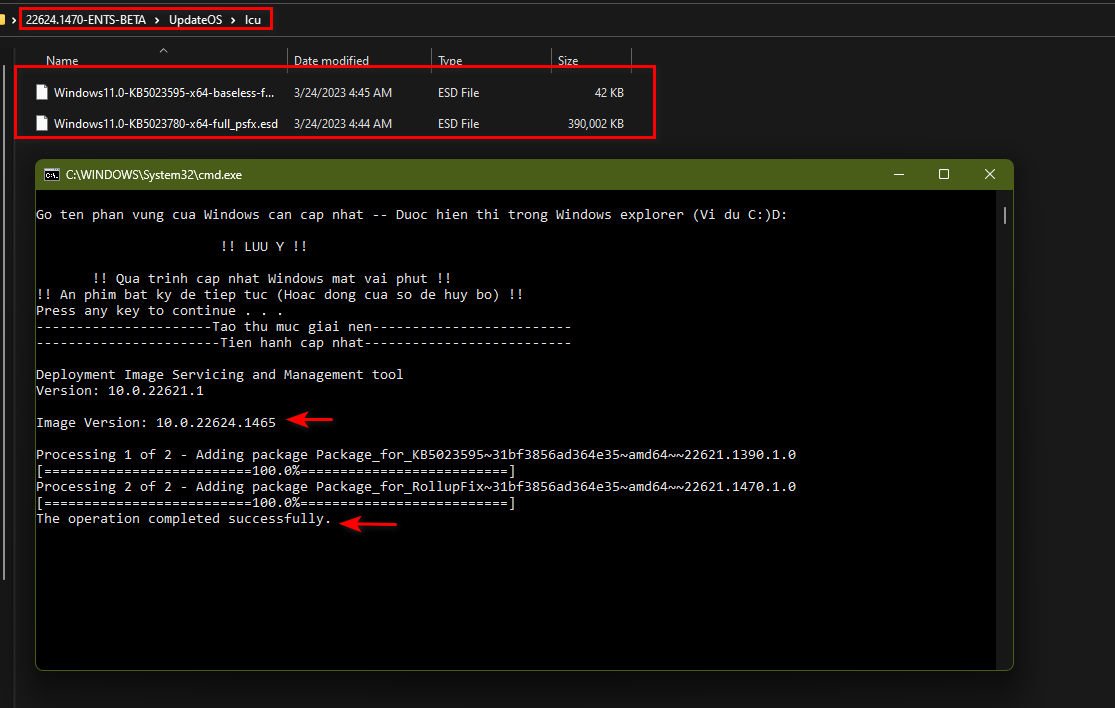Expand chevron after UpdateOS breadcrumb
The height and width of the screenshot is (708, 1115).
(233, 20)
